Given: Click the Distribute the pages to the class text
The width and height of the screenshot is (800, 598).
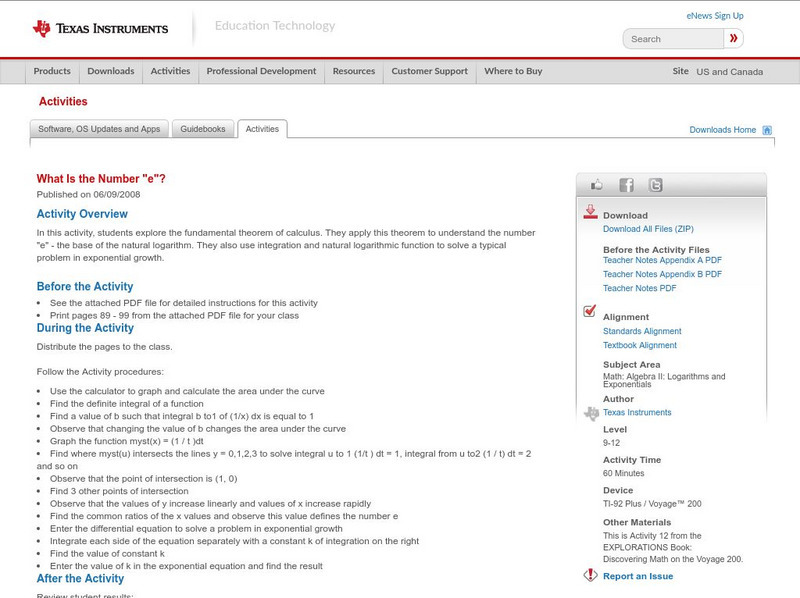Looking at the screenshot, I should [105, 347].
